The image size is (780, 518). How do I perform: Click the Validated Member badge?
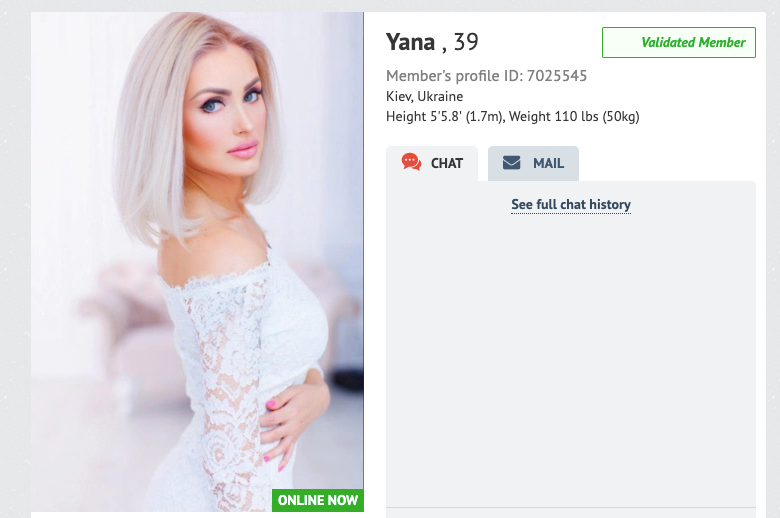tap(679, 42)
